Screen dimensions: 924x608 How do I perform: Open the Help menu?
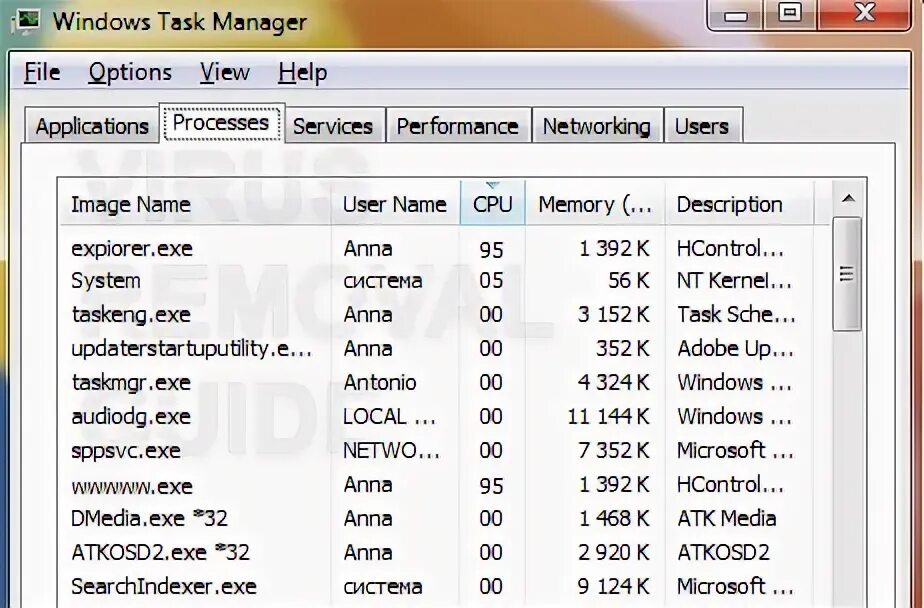point(302,72)
